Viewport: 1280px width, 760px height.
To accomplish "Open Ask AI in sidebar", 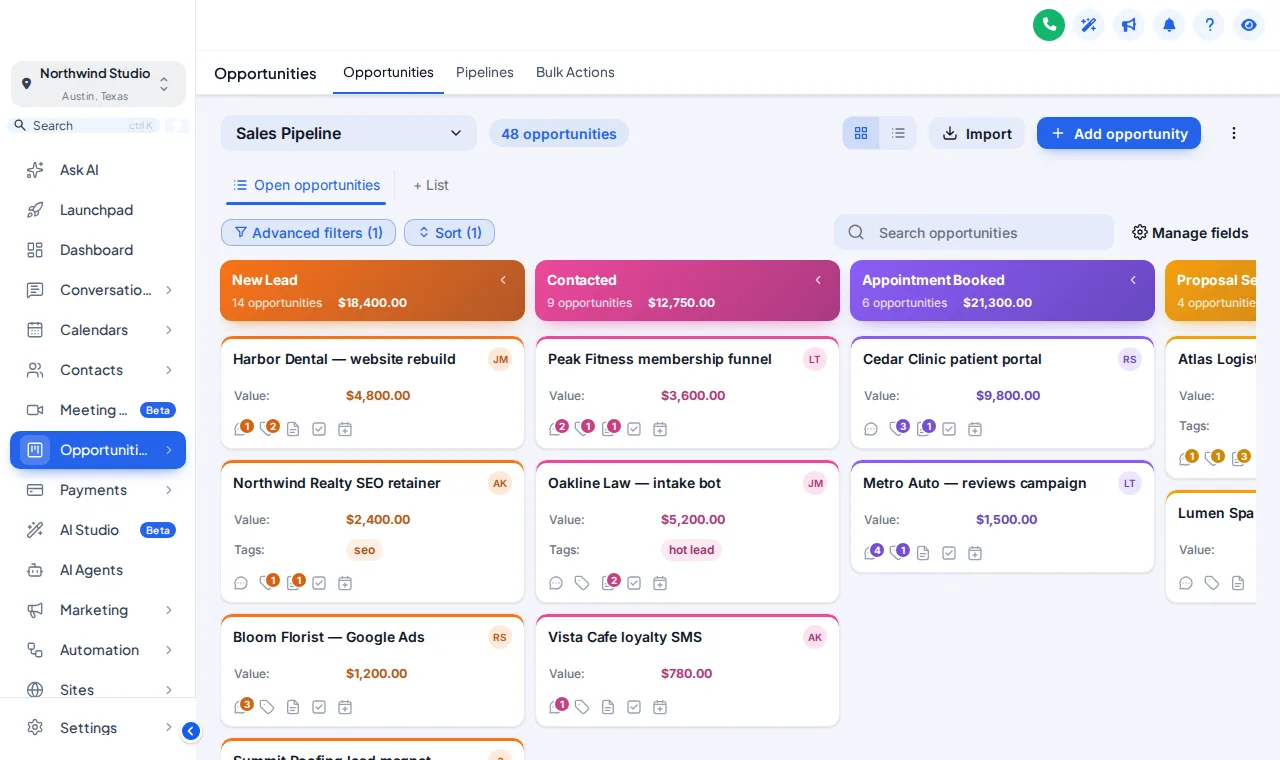I will [98, 170].
